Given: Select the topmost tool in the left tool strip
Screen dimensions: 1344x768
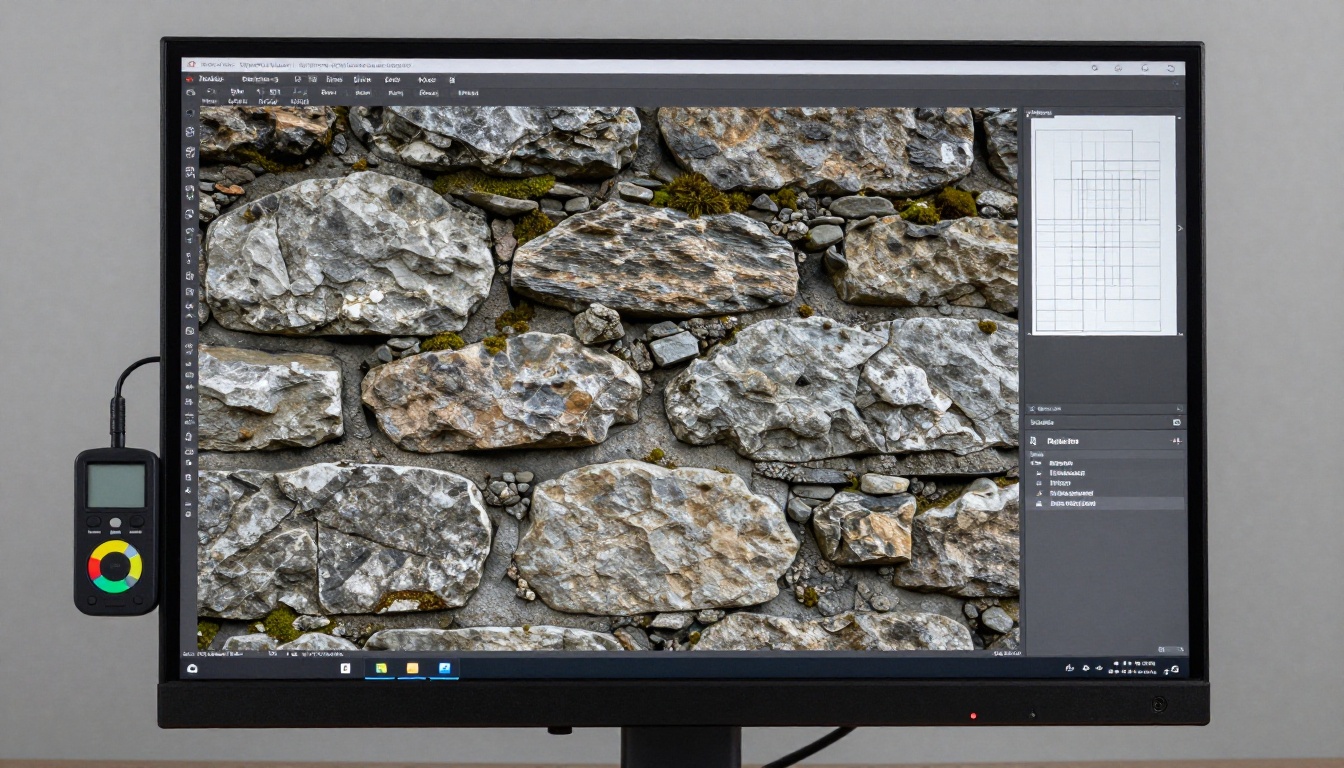Looking at the screenshot, I should [190, 113].
